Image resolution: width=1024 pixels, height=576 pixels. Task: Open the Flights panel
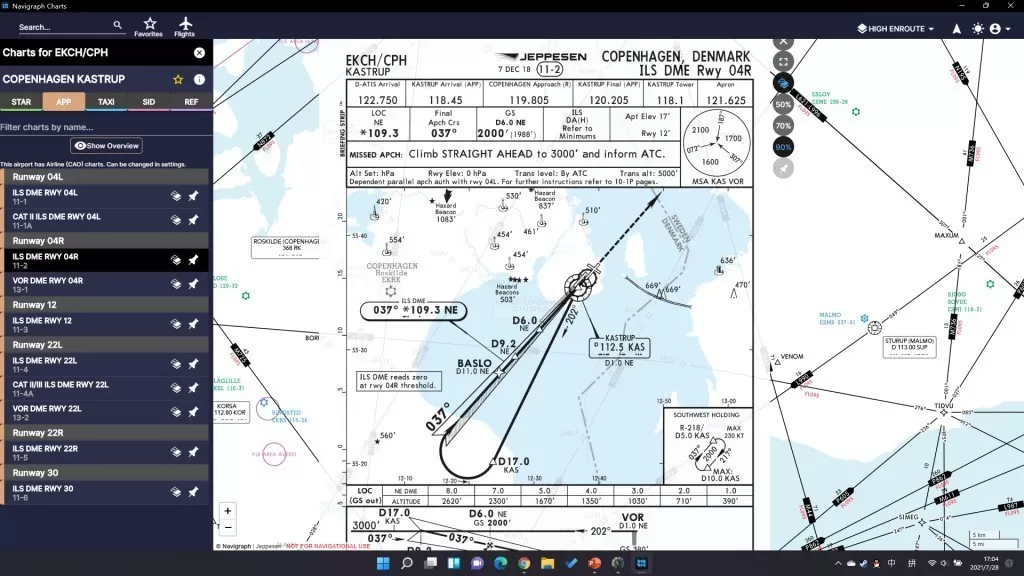(184, 26)
